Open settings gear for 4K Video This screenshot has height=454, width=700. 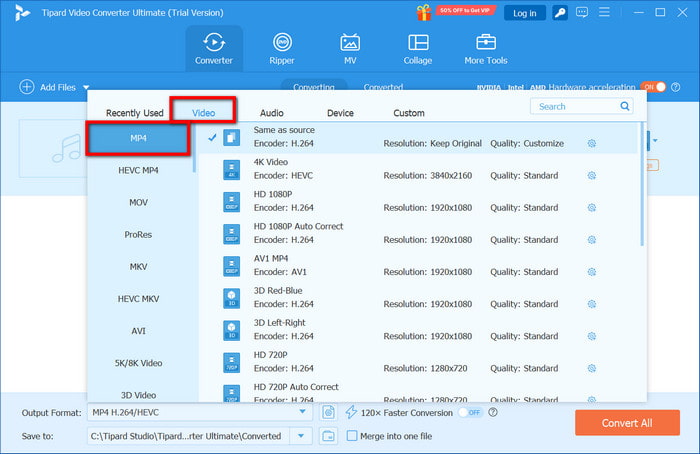(x=592, y=175)
